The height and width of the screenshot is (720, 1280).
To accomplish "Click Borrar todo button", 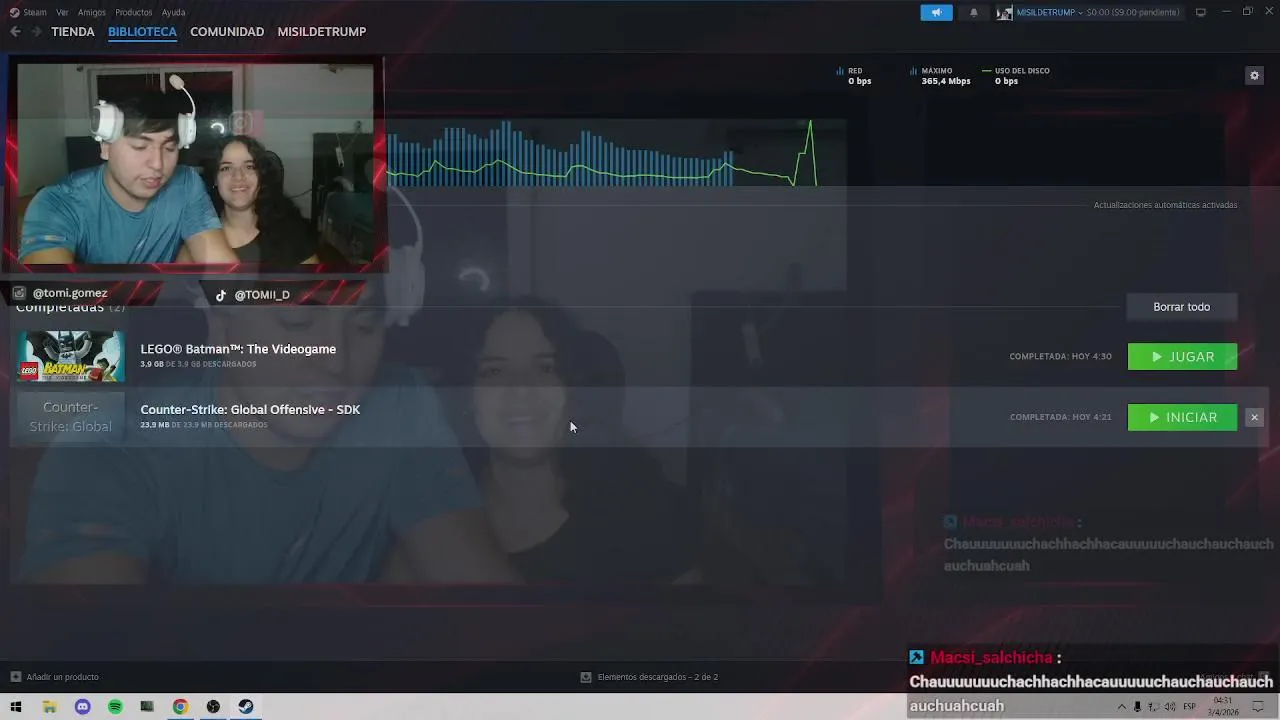I will [1182, 307].
